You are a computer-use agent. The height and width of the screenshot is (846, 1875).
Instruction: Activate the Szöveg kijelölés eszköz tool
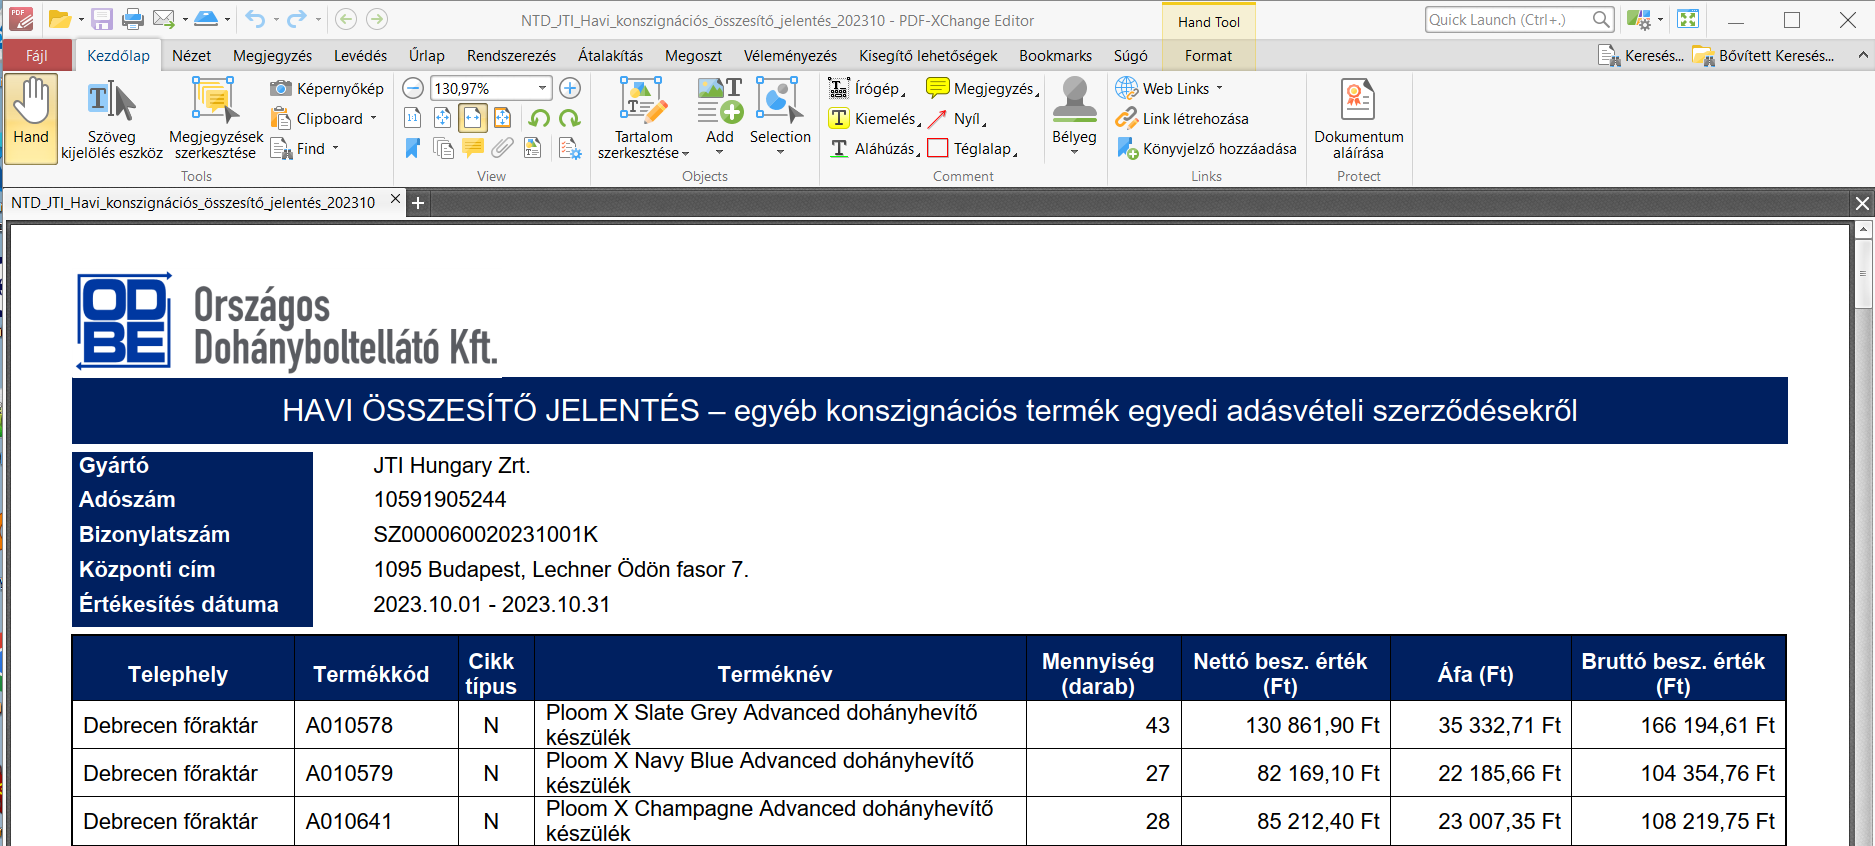tap(112, 120)
